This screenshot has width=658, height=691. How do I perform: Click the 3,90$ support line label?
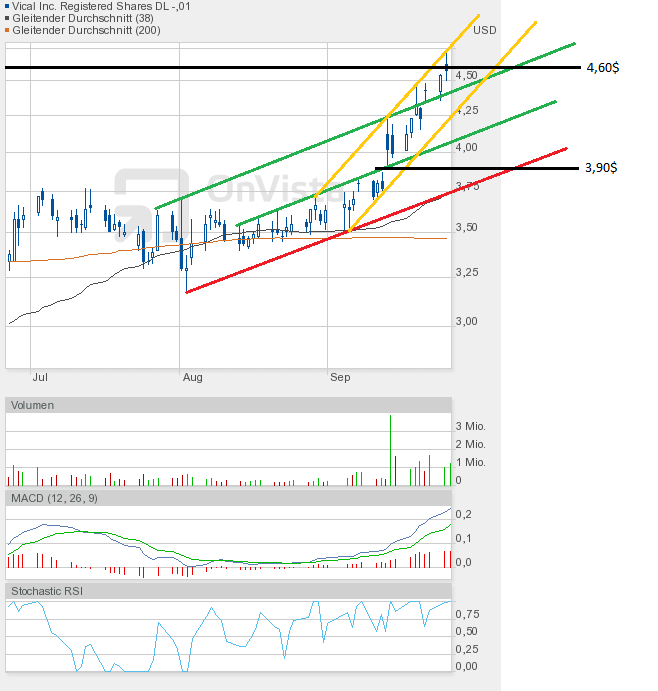coord(601,168)
